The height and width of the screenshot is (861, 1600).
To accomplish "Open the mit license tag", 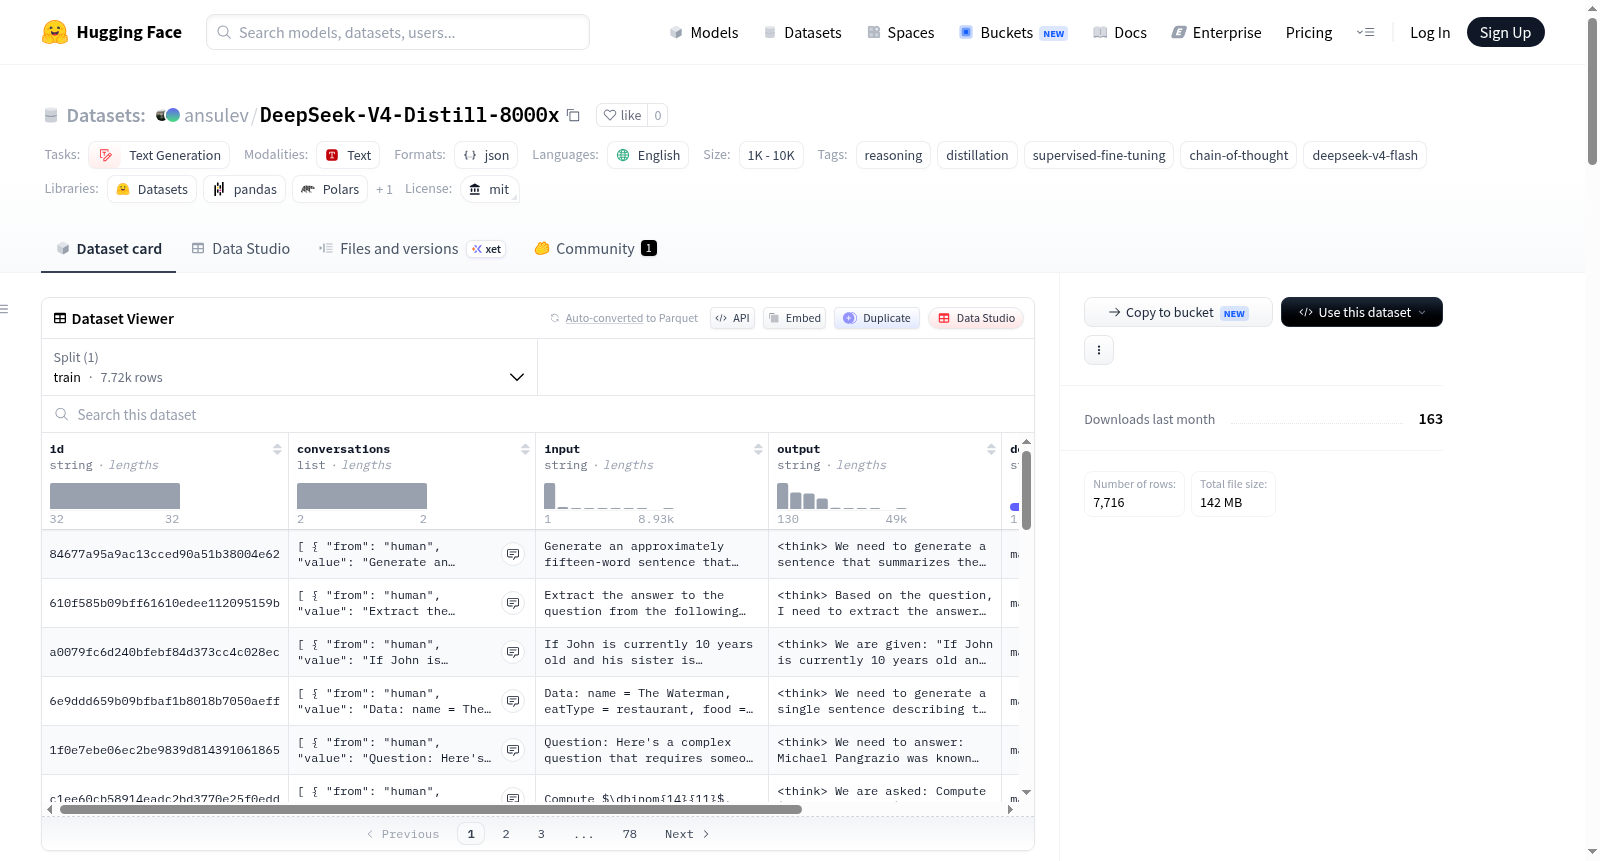I will click(x=490, y=189).
